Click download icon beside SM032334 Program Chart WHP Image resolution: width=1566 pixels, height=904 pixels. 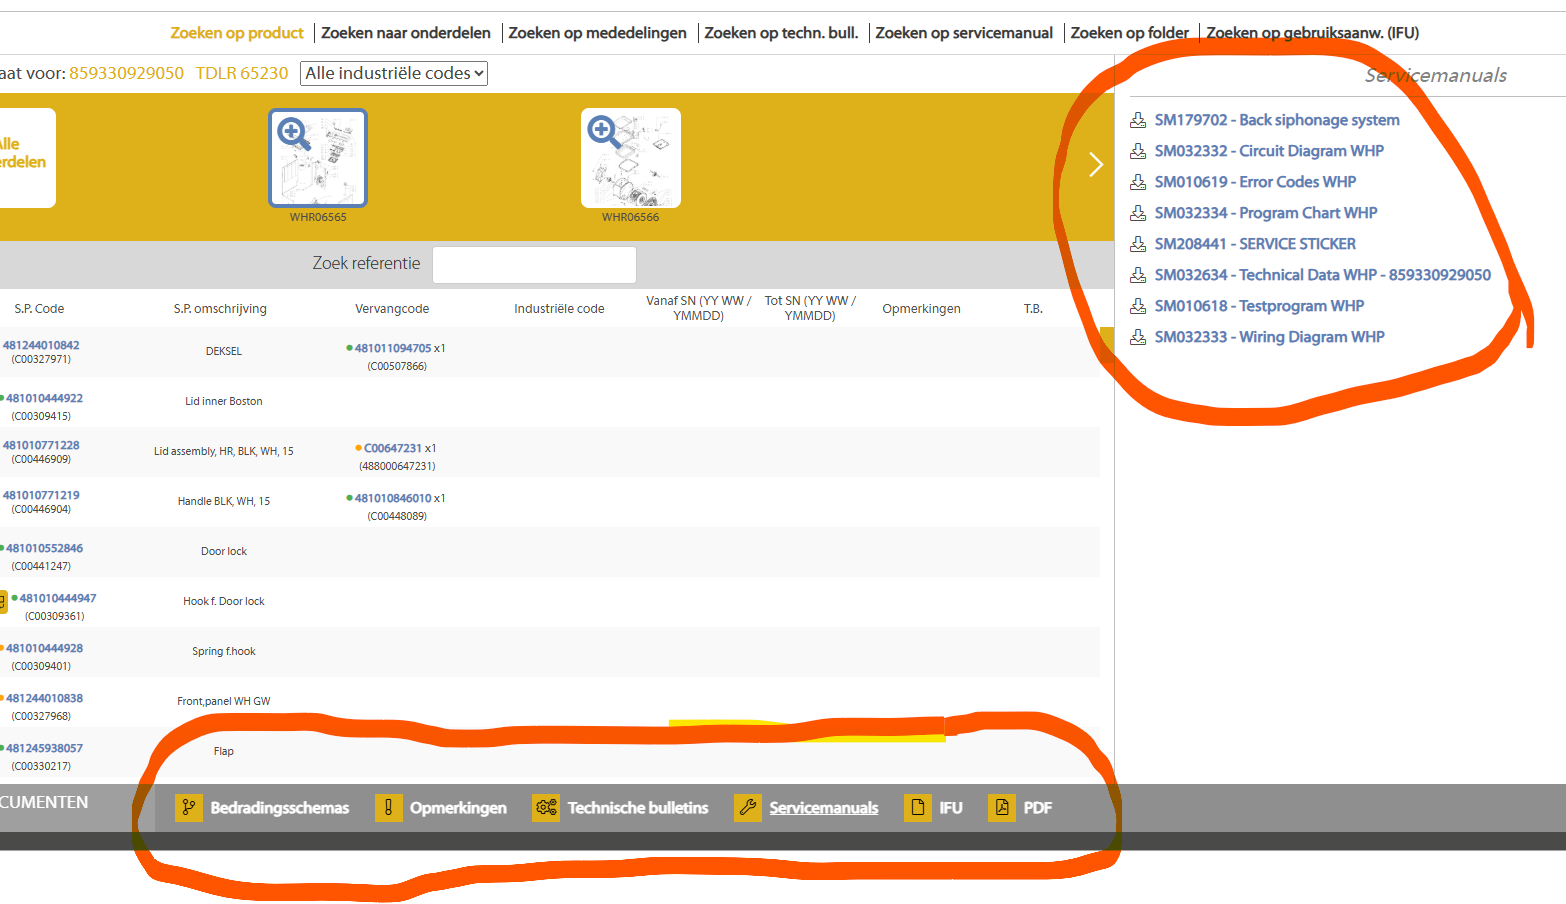pyautogui.click(x=1138, y=213)
